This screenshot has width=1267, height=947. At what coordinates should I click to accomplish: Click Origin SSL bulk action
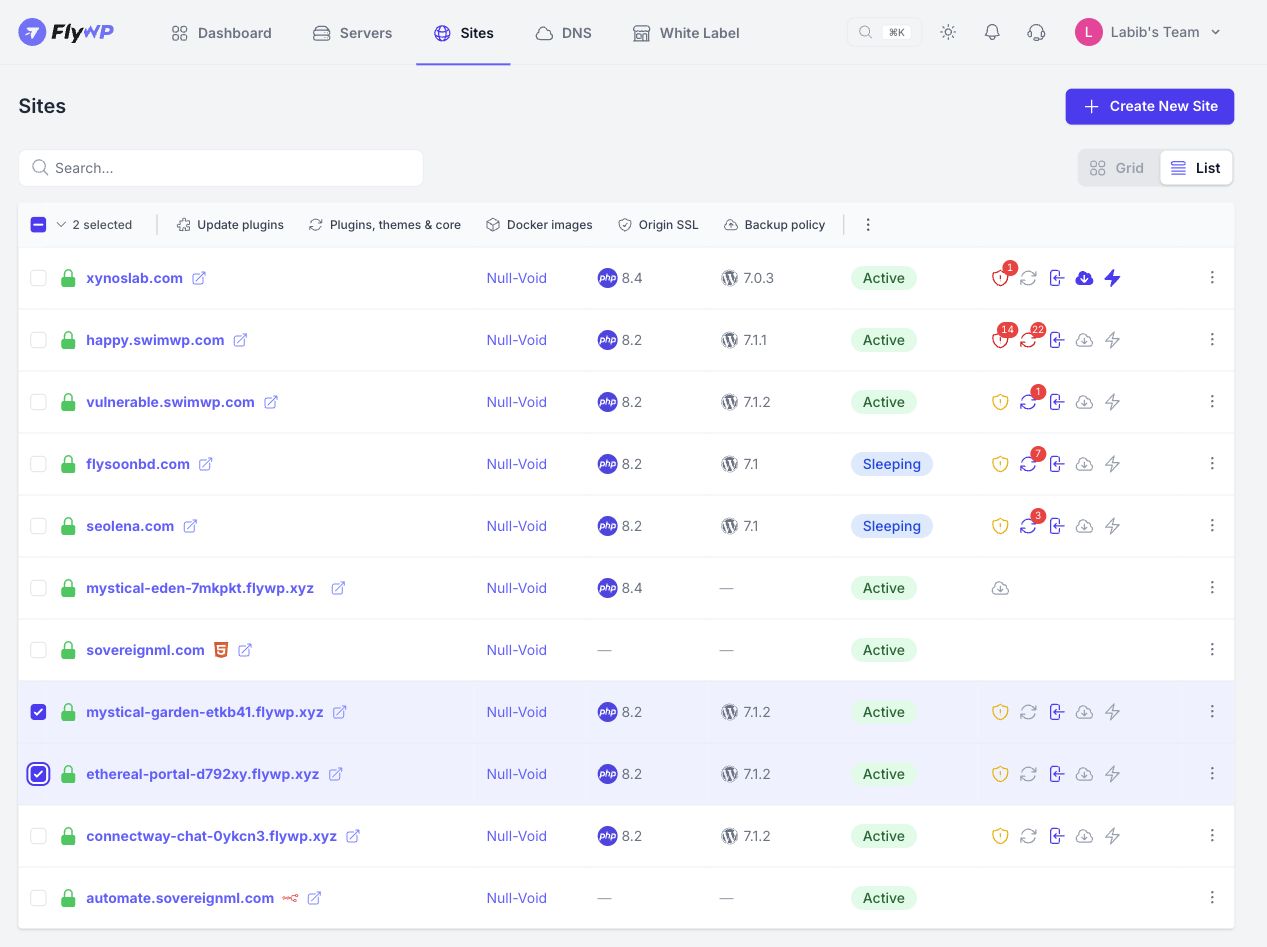(x=658, y=225)
